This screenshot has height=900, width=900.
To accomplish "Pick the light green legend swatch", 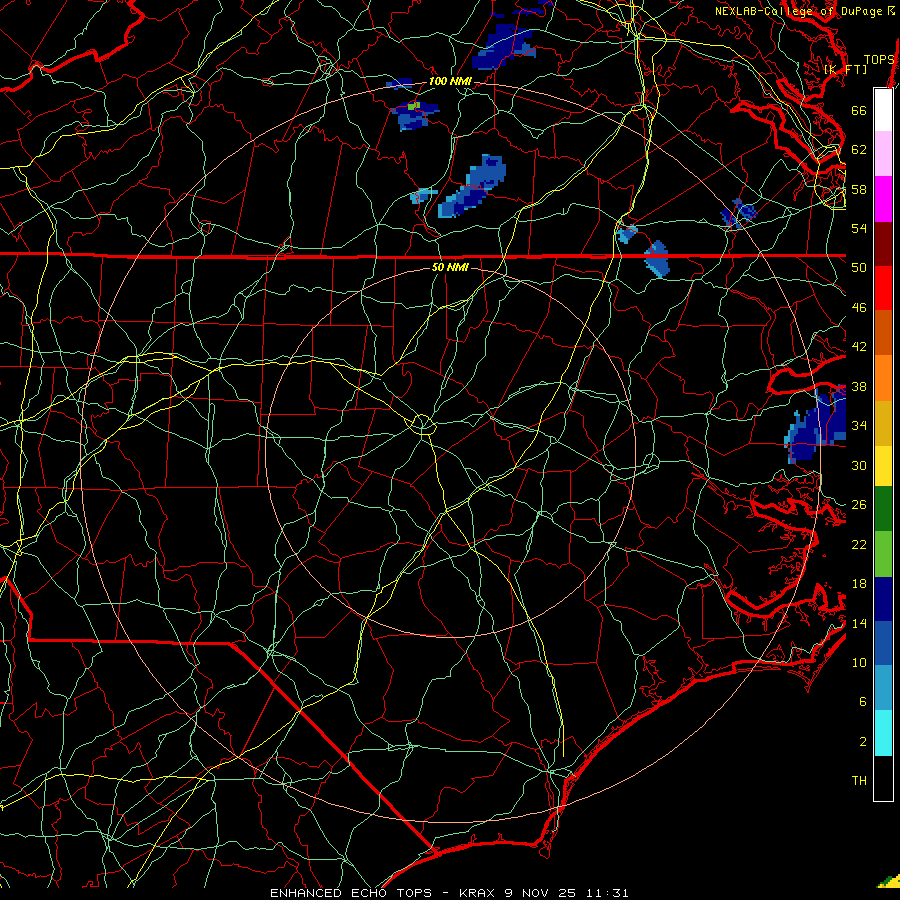I will tap(883, 554).
